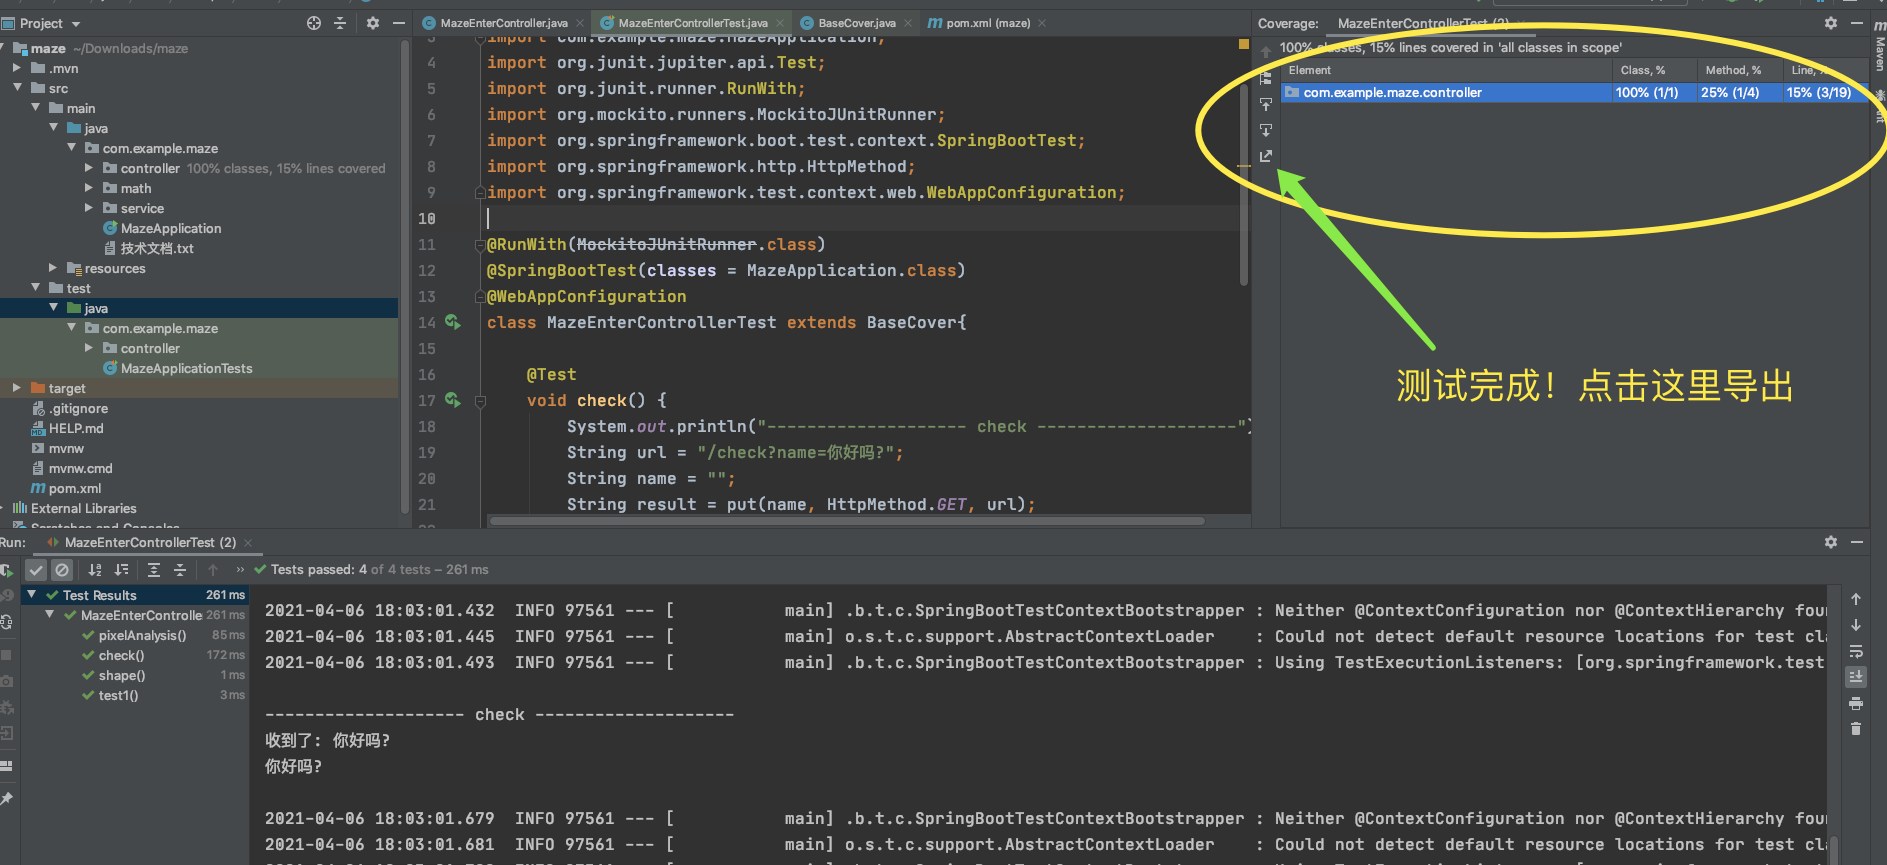Open Coverage panel settings gear
The image size is (1887, 865).
[1831, 23]
